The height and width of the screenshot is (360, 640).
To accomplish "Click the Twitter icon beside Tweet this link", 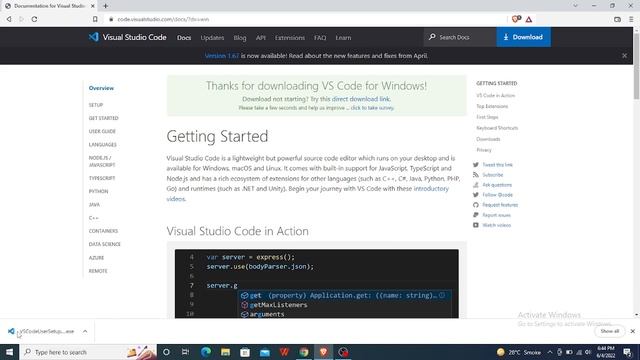I will (476, 165).
